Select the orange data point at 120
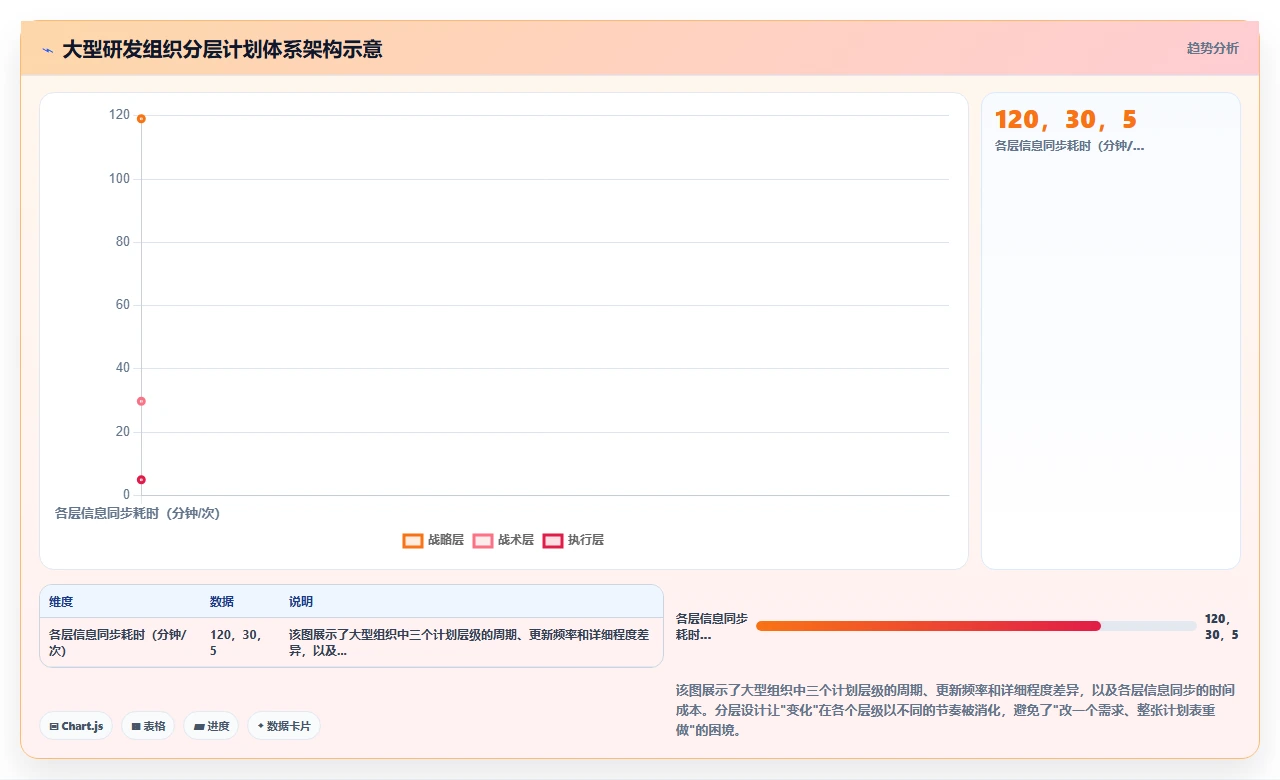The width and height of the screenshot is (1280, 780). point(141,119)
